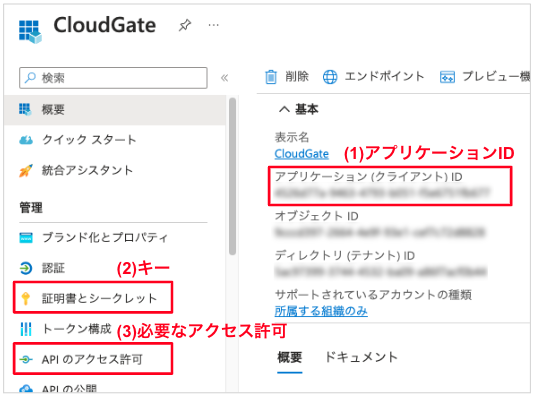
Task: Open the more options ellipsis menu
Action: (x=214, y=25)
